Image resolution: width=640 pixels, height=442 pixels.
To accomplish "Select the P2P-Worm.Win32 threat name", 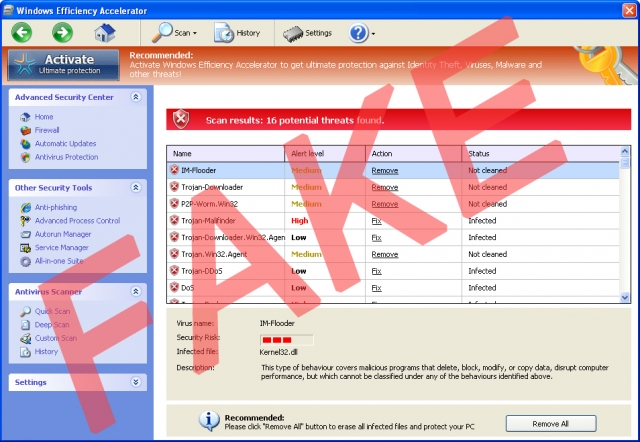I will click(x=209, y=204).
